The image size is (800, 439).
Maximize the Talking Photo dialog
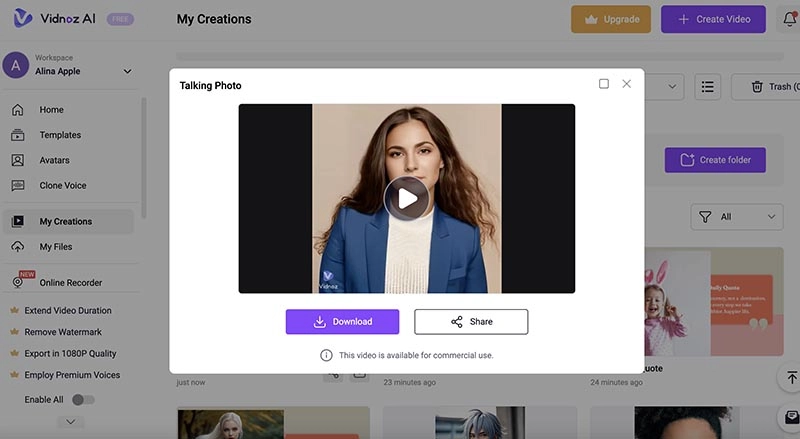coord(604,84)
